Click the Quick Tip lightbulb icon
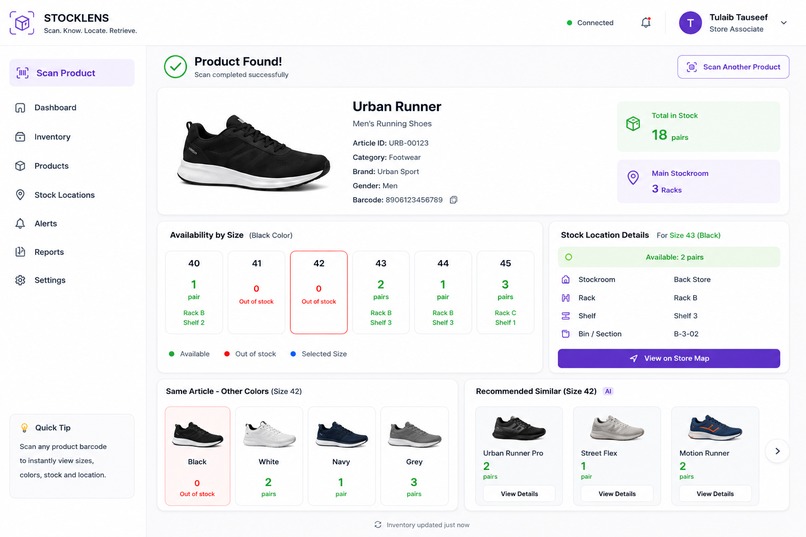The image size is (806, 537). (24, 428)
